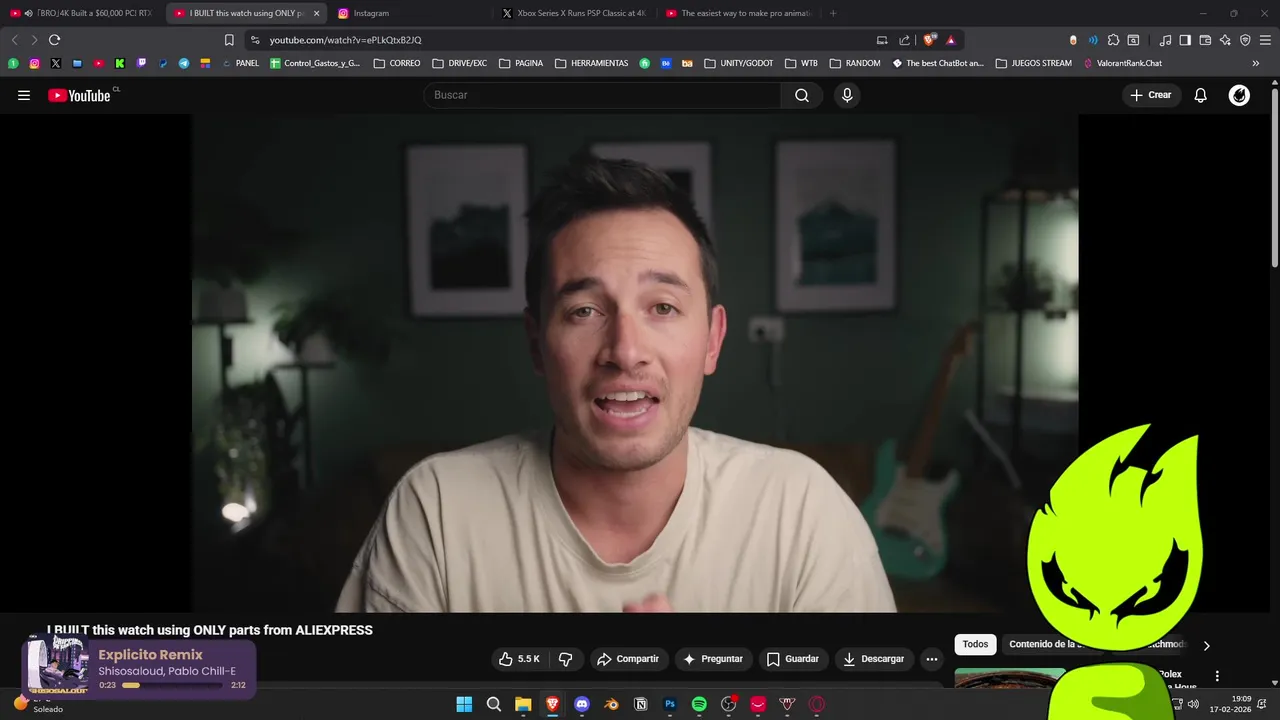The width and height of the screenshot is (1280, 720).
Task: Open Brave Leo AI sparkle icon
Action: [1225, 40]
